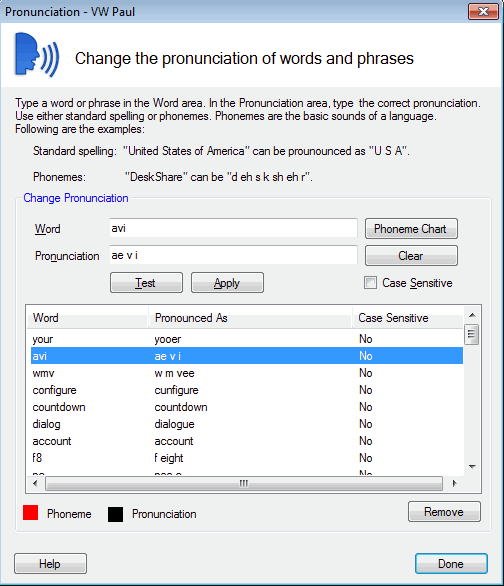
Task: Sort list by Word column header
Action: [x=87, y=318]
